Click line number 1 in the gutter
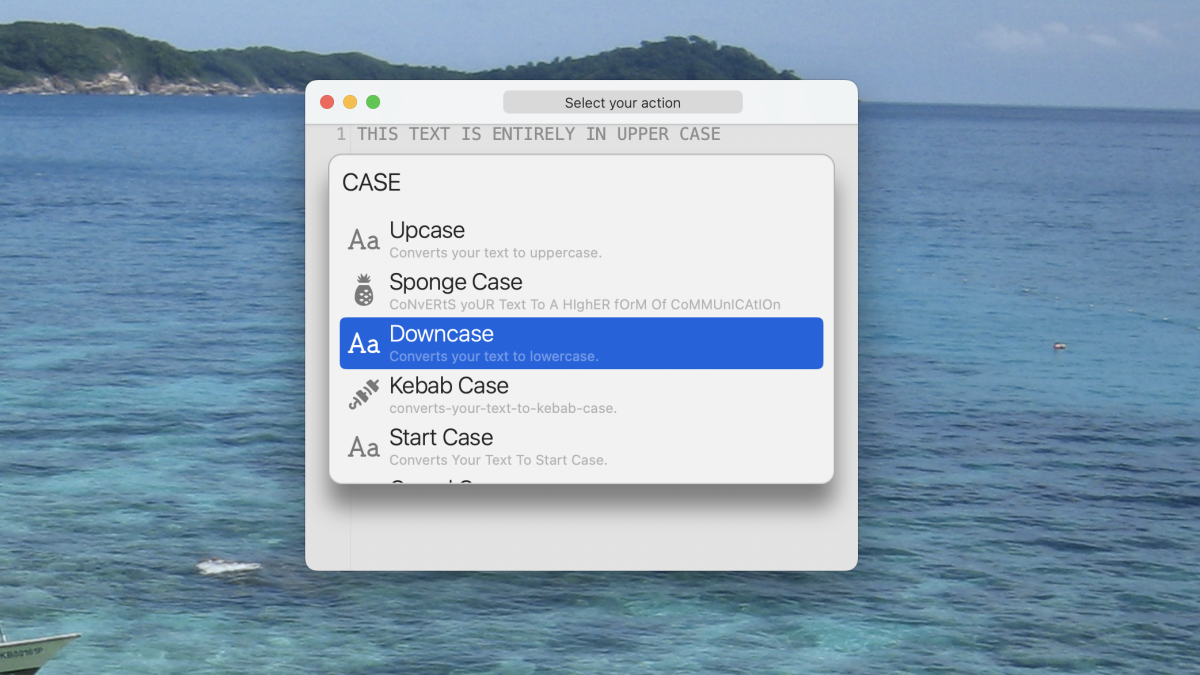 coord(341,134)
